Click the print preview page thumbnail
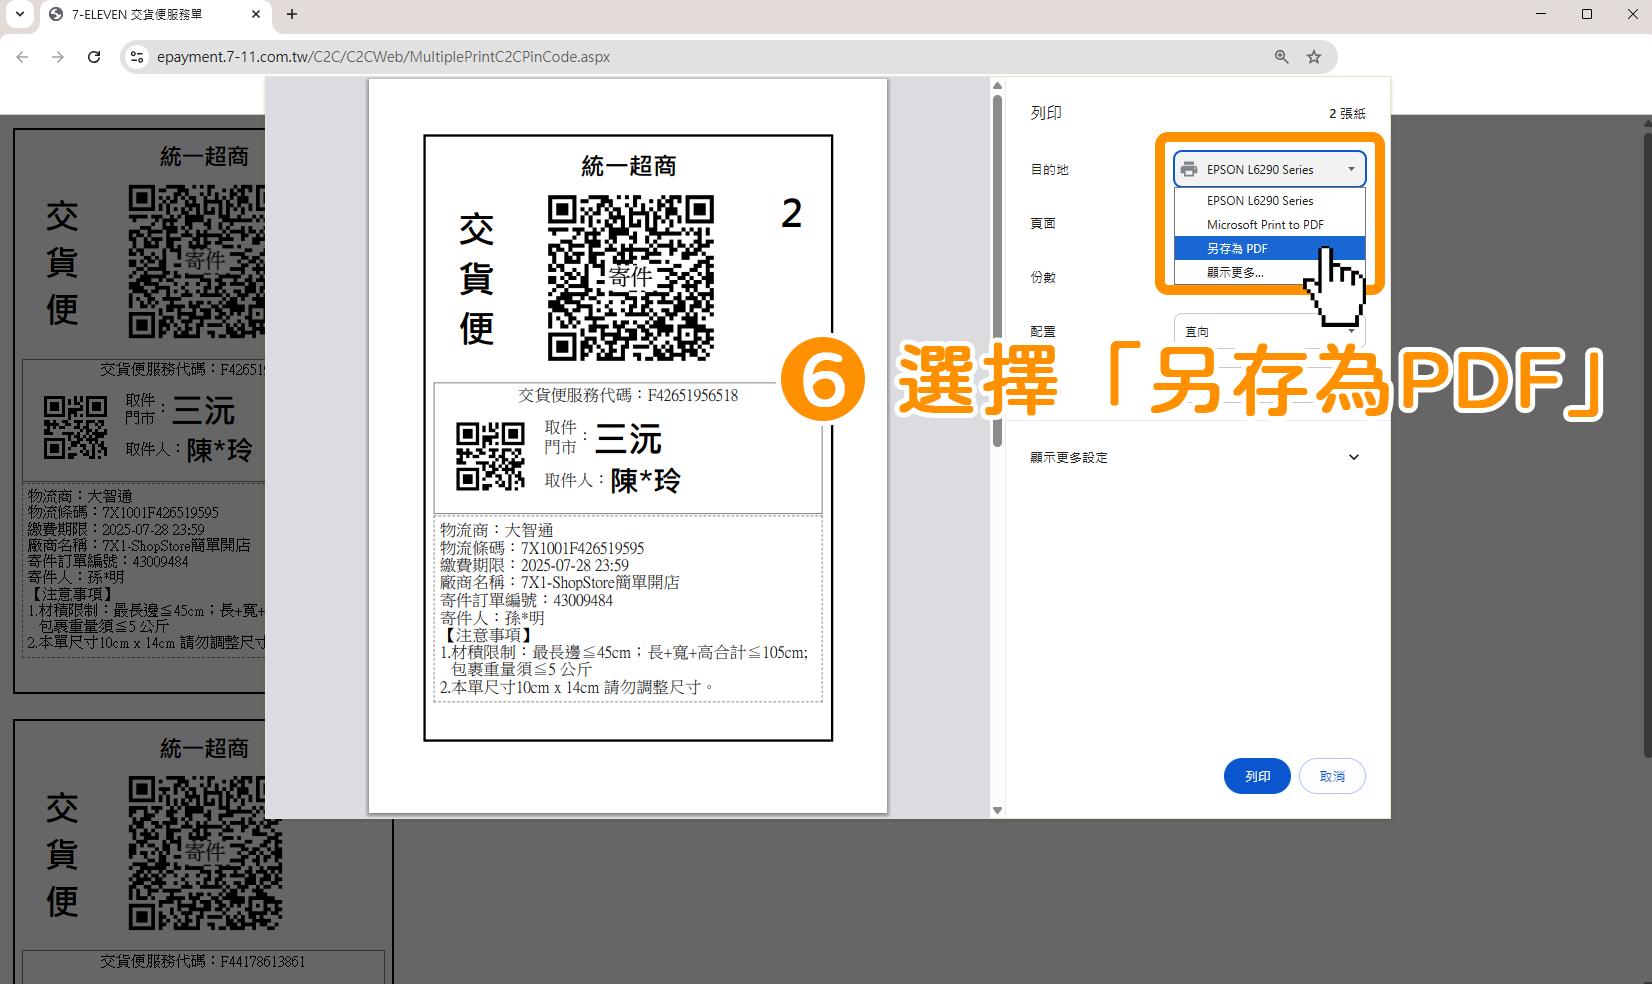Image resolution: width=1652 pixels, height=984 pixels. pos(628,446)
